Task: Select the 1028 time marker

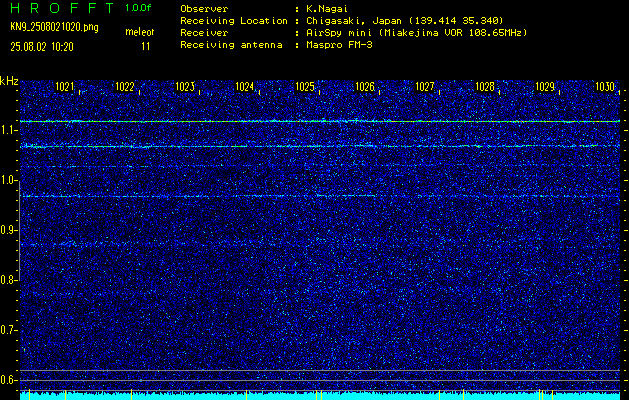Action: click(485, 87)
